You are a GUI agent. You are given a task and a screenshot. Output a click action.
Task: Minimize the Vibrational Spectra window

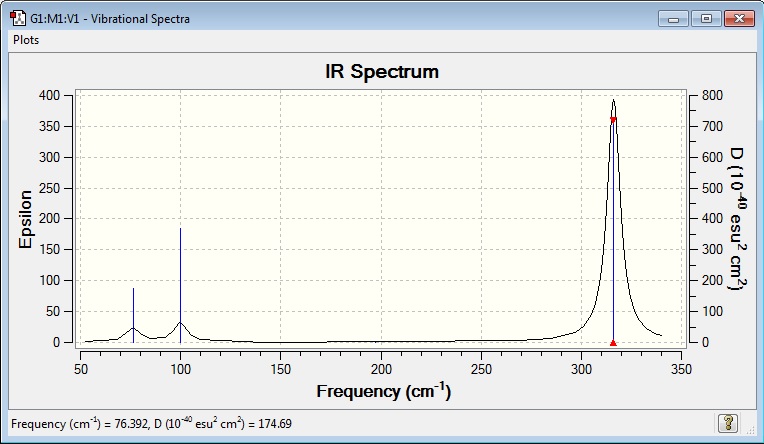click(673, 19)
